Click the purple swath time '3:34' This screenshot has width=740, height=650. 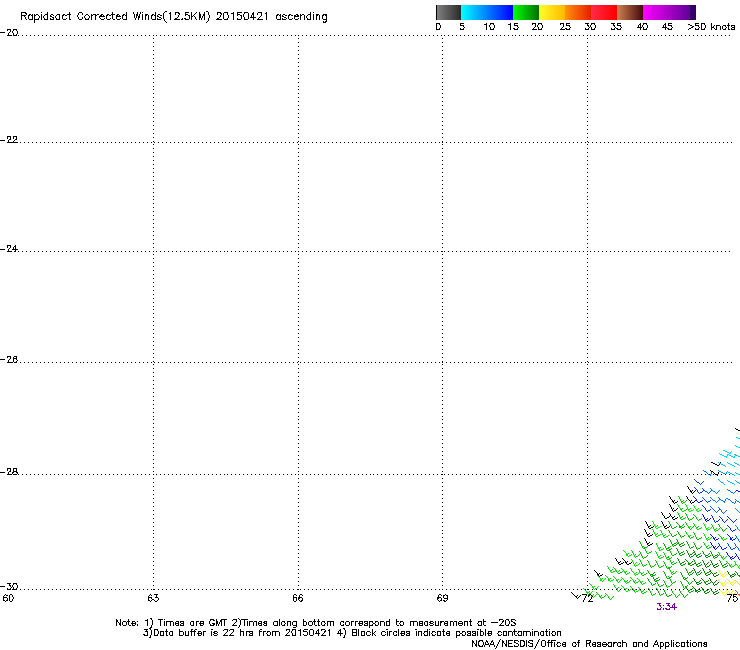tap(666, 607)
